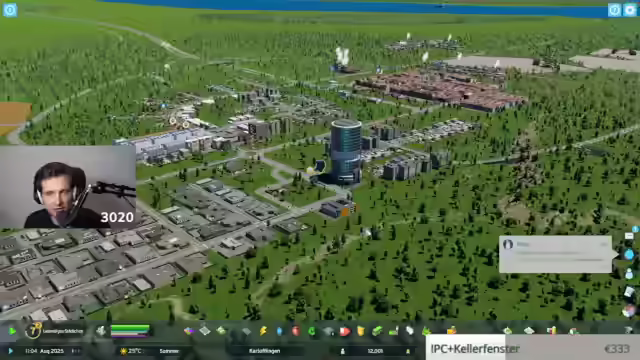Open the red-green icon right of statistics
Viewport: 640px width, 360px height.
point(573,331)
